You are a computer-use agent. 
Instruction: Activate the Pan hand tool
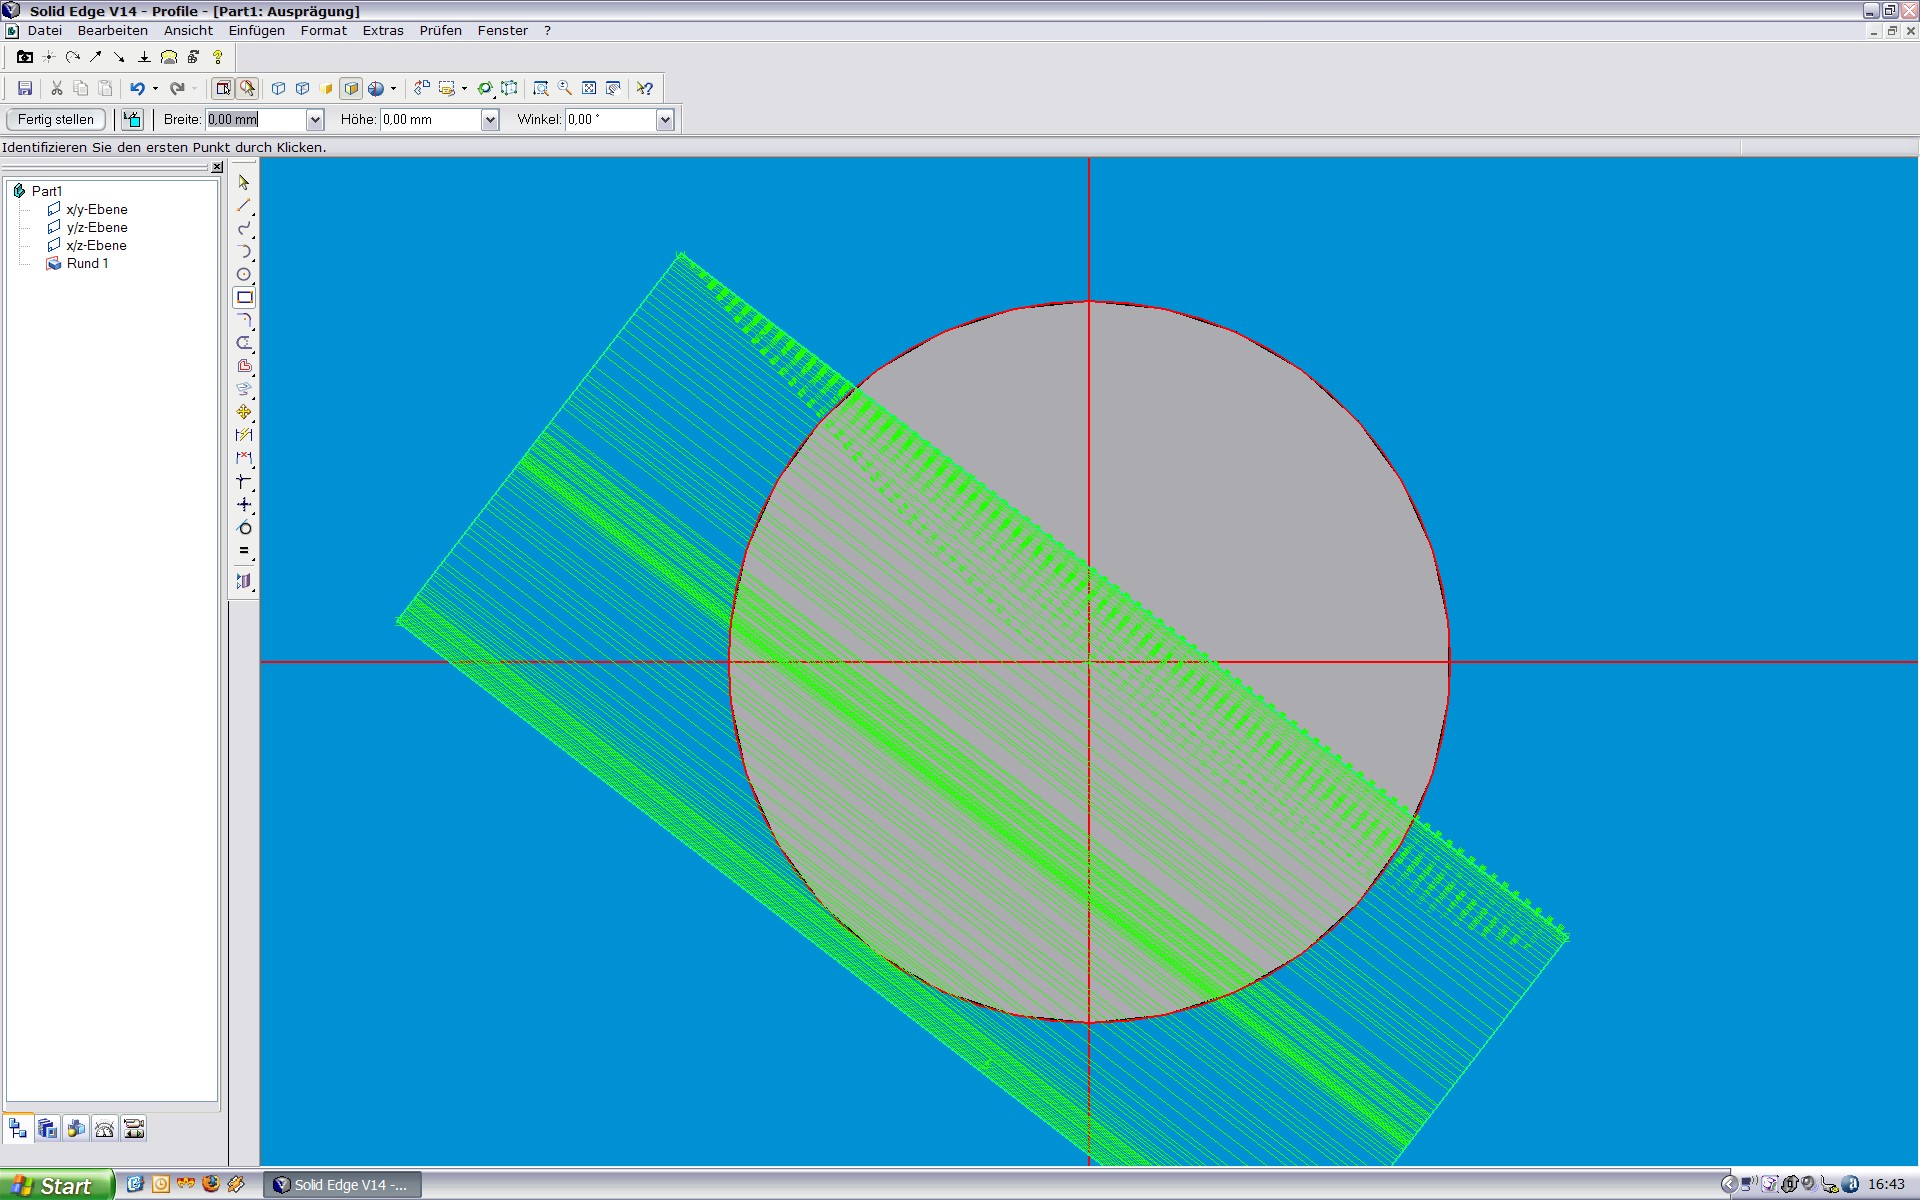613,88
